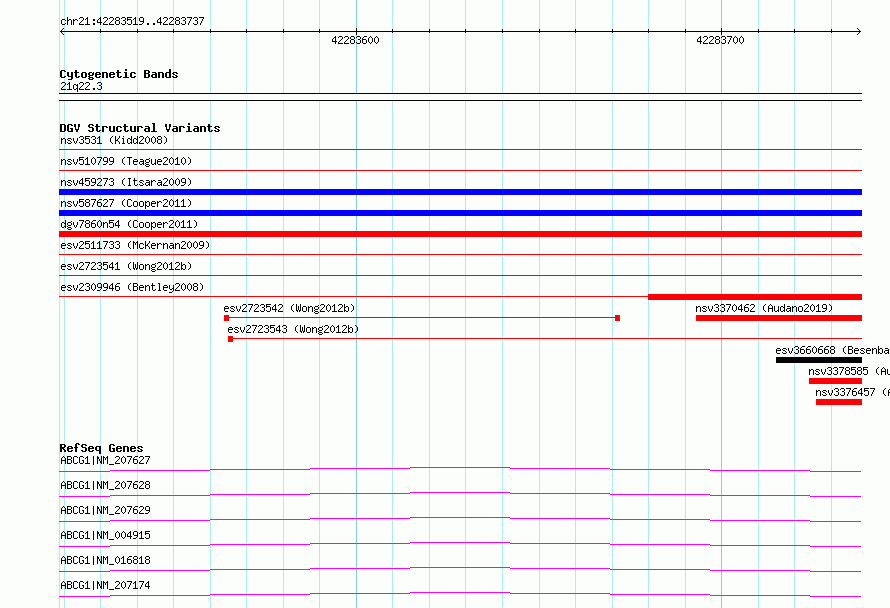The height and width of the screenshot is (608, 890).
Task: Select variant esv2511733 (McKernan2009)
Action: click(135, 245)
